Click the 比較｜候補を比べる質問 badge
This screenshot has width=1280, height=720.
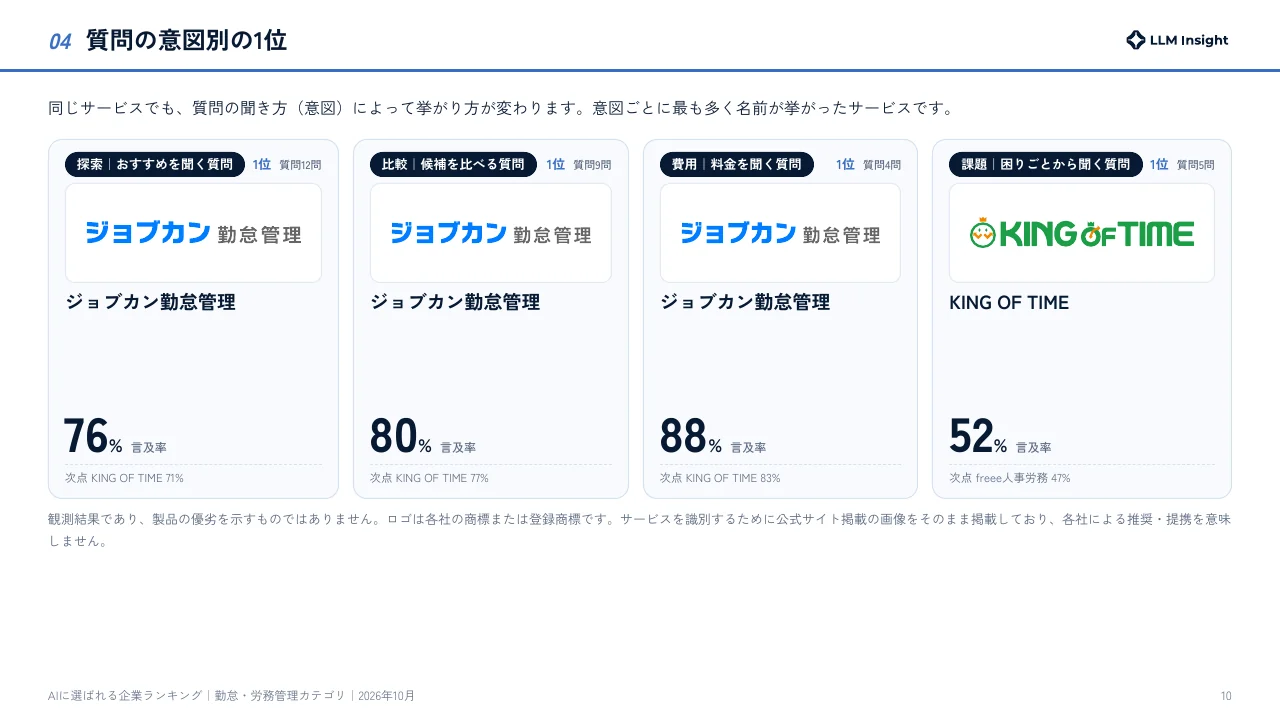(453, 164)
